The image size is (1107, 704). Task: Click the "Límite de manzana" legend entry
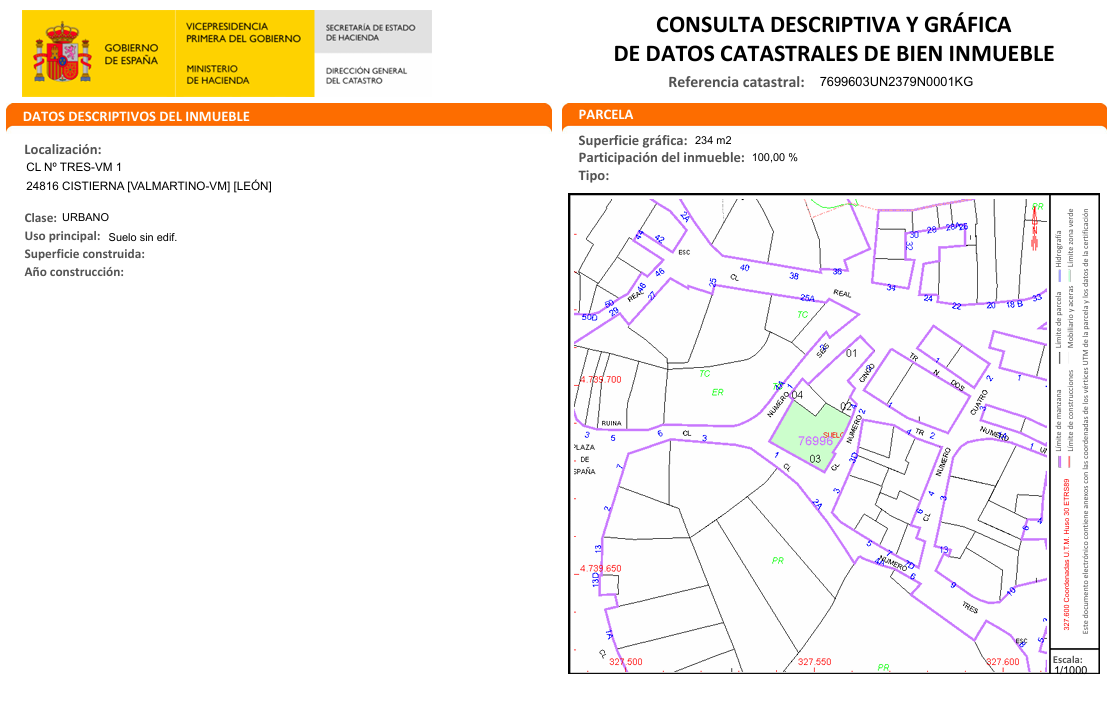(1058, 429)
